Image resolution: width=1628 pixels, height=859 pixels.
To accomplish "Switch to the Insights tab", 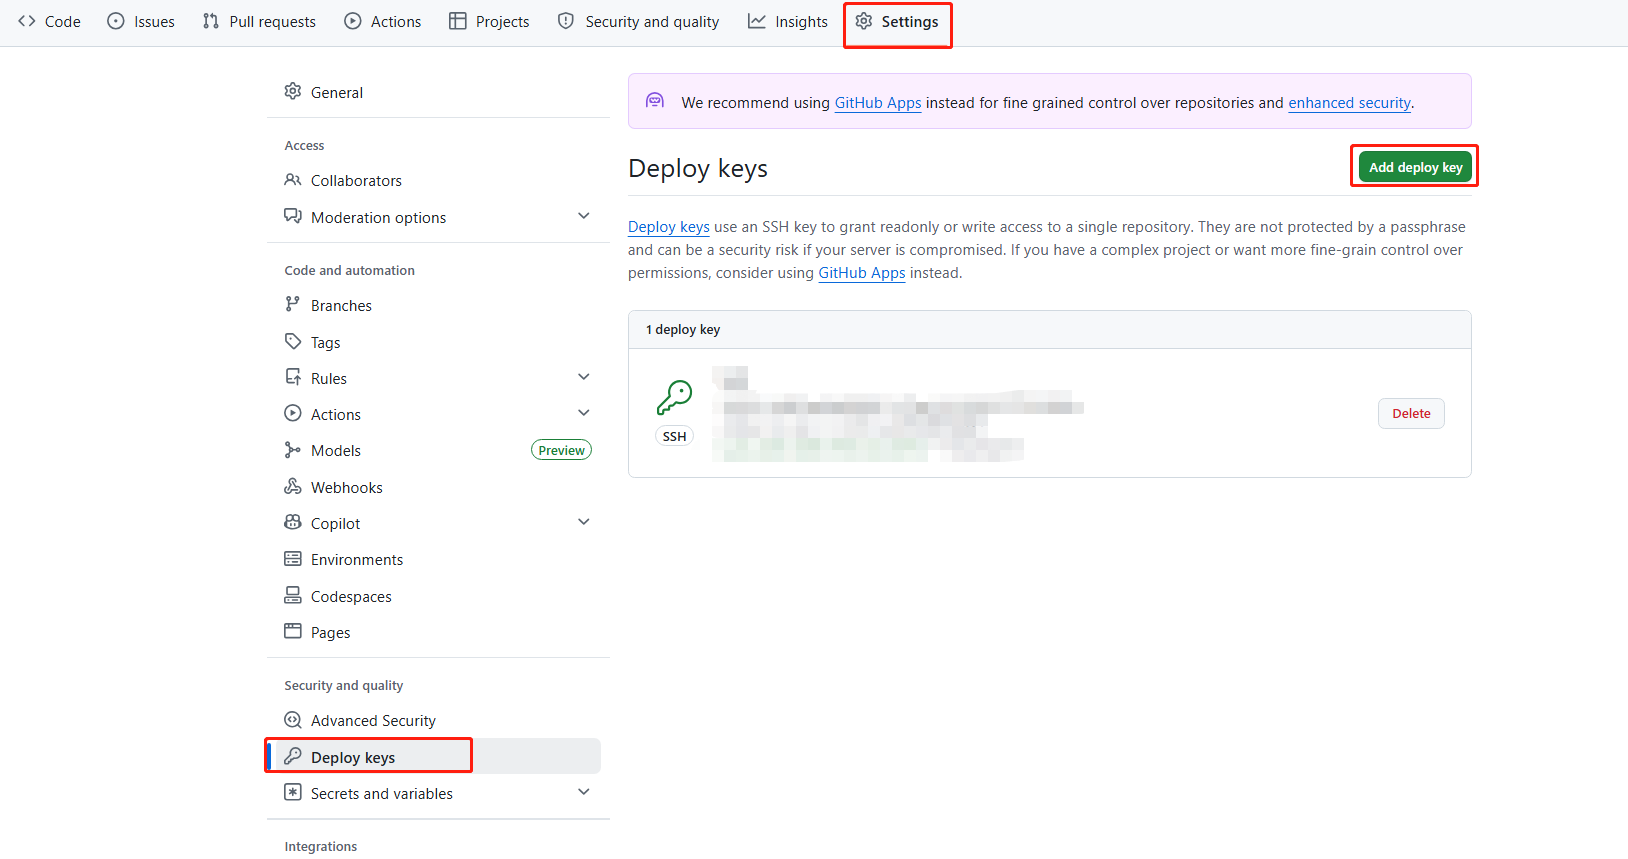I will [788, 22].
